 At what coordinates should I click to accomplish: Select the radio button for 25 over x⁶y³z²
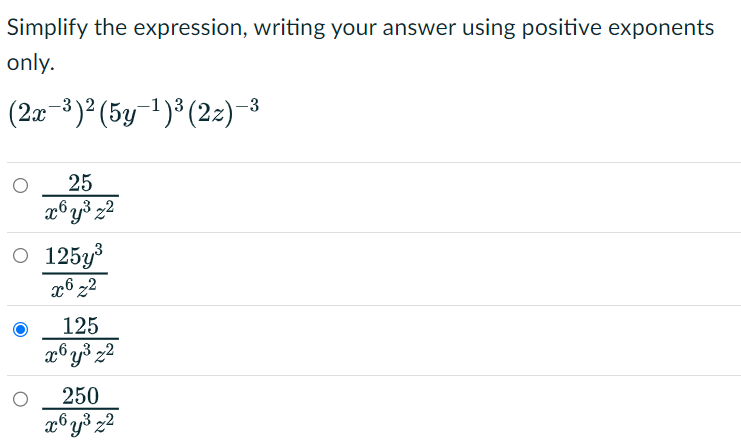pos(20,185)
